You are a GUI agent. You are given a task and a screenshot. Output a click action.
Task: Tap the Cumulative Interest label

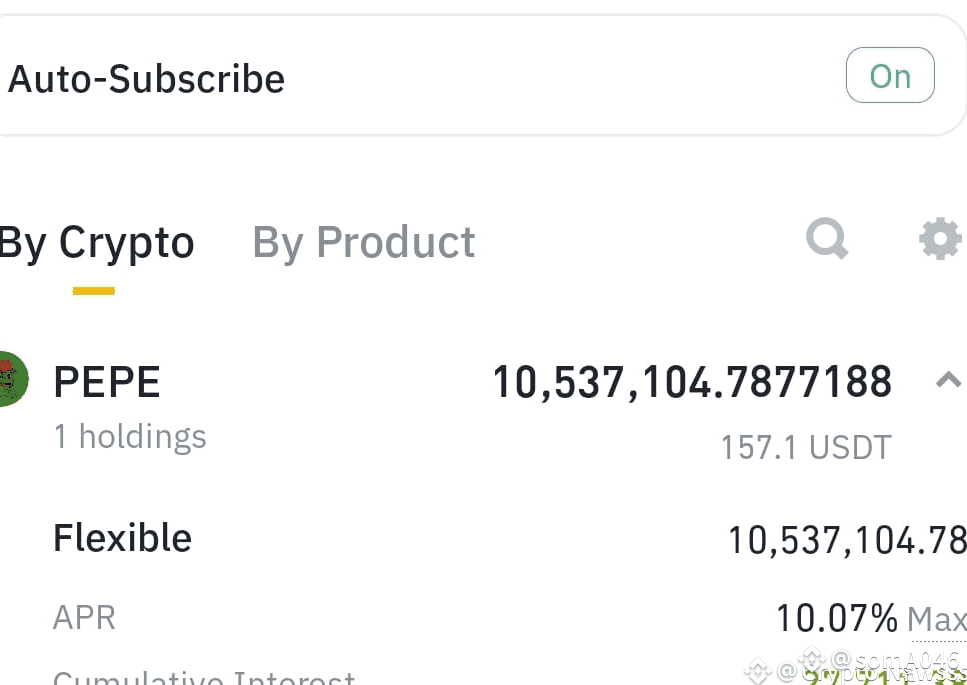pos(204,678)
